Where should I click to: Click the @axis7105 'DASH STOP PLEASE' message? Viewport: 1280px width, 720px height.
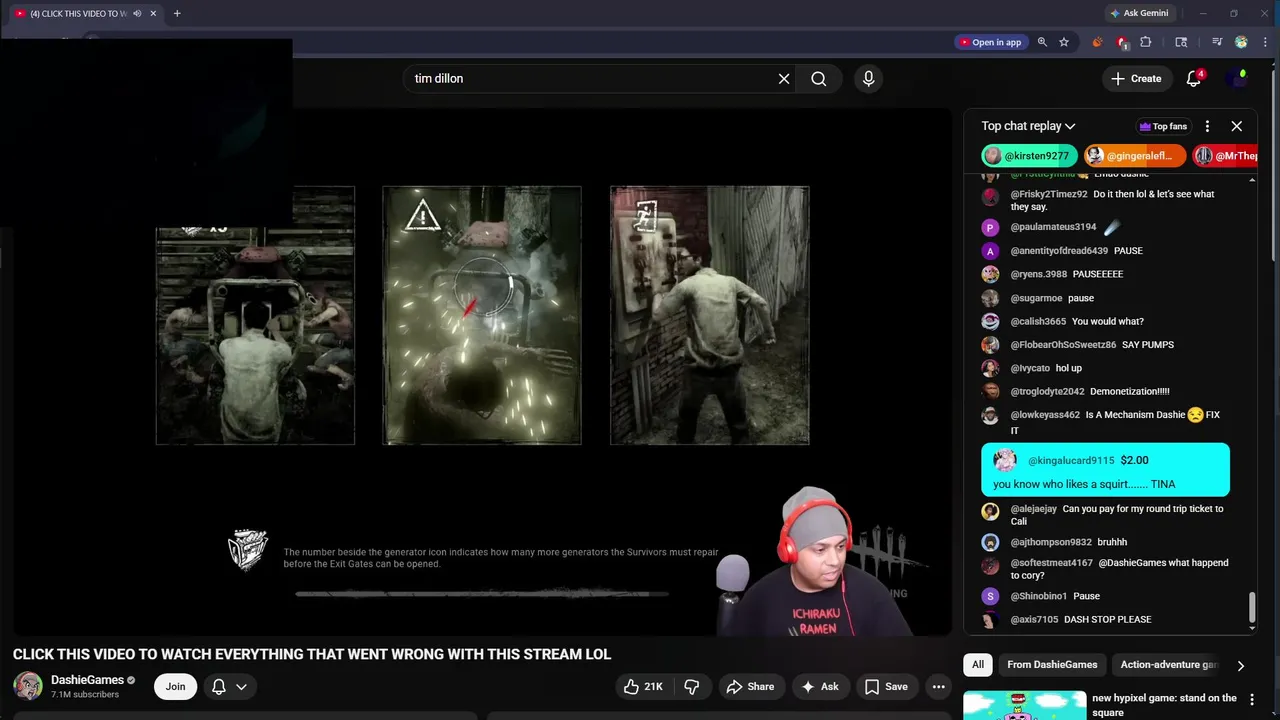tap(1105, 620)
